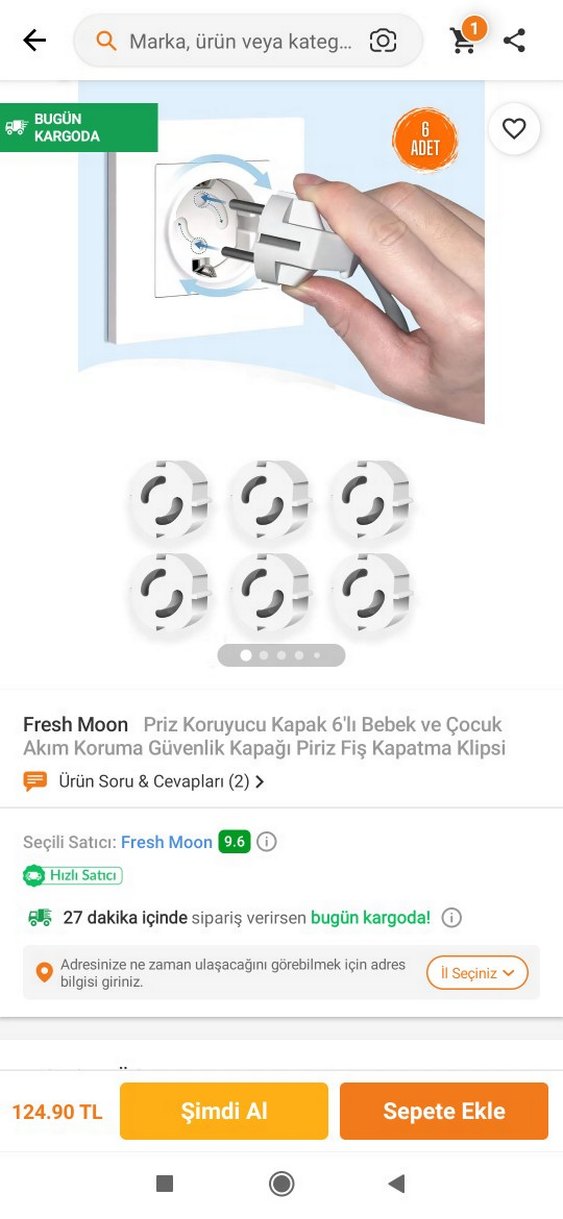
Task: Open the shopping cart icon
Action: coord(464,40)
